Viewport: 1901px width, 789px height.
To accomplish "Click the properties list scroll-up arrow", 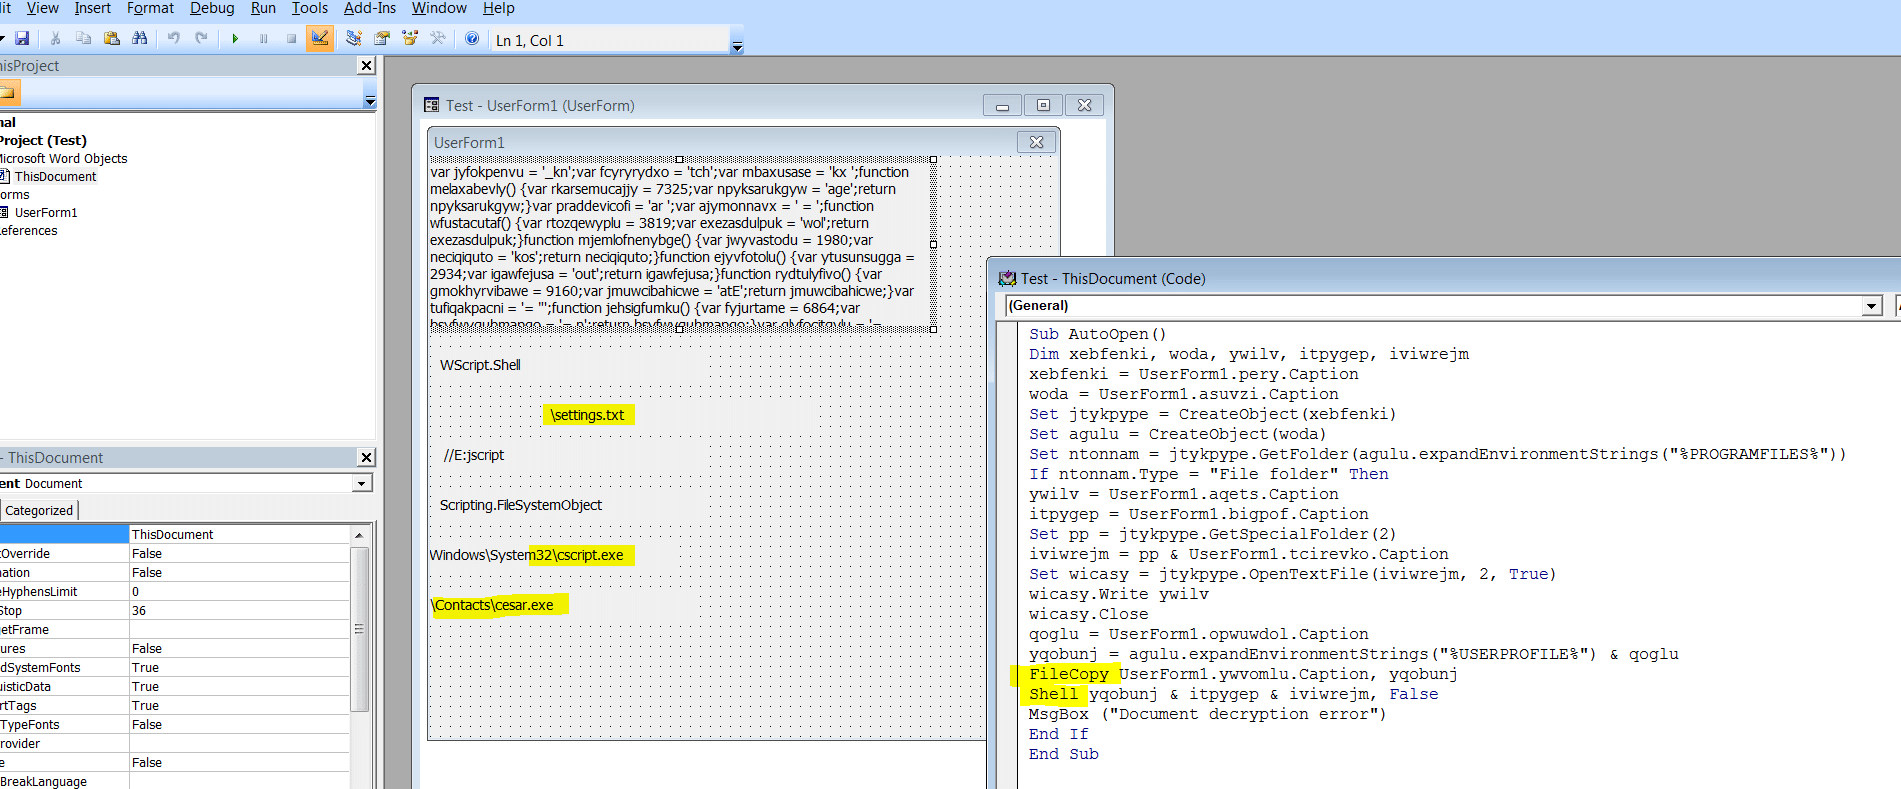I will click(359, 535).
